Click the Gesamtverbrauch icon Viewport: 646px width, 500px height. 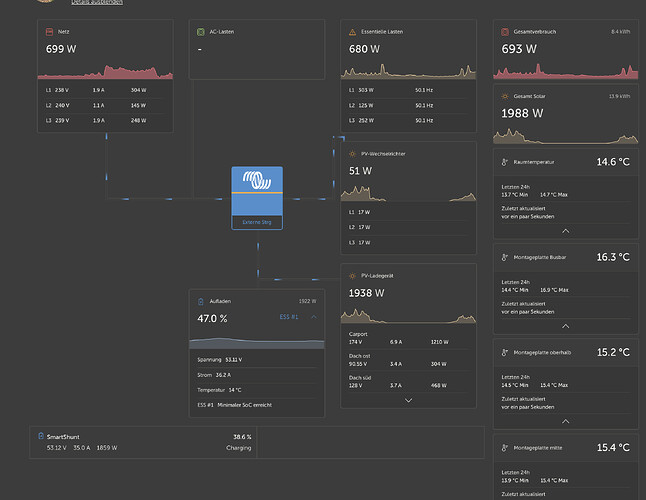tap(503, 32)
